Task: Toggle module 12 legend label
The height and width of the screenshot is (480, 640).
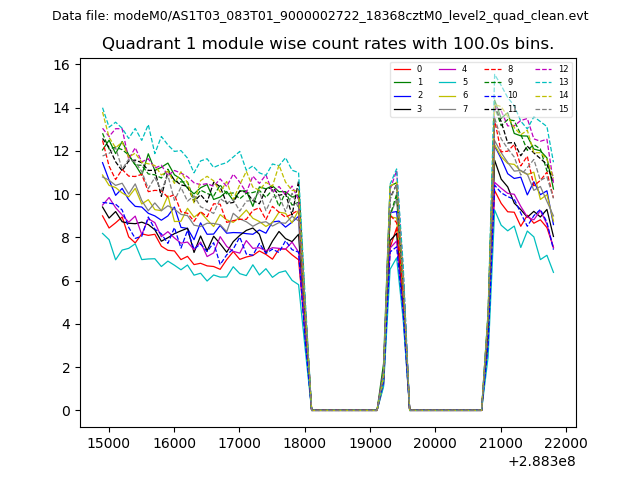Action: pyautogui.click(x=563, y=69)
